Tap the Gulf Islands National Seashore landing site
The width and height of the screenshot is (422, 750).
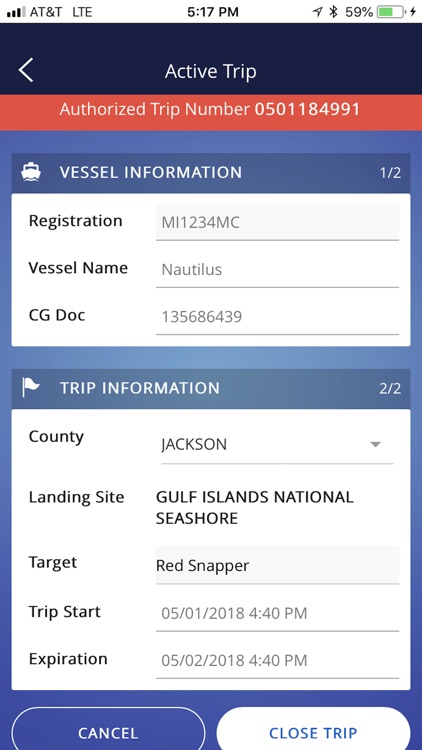pos(255,507)
